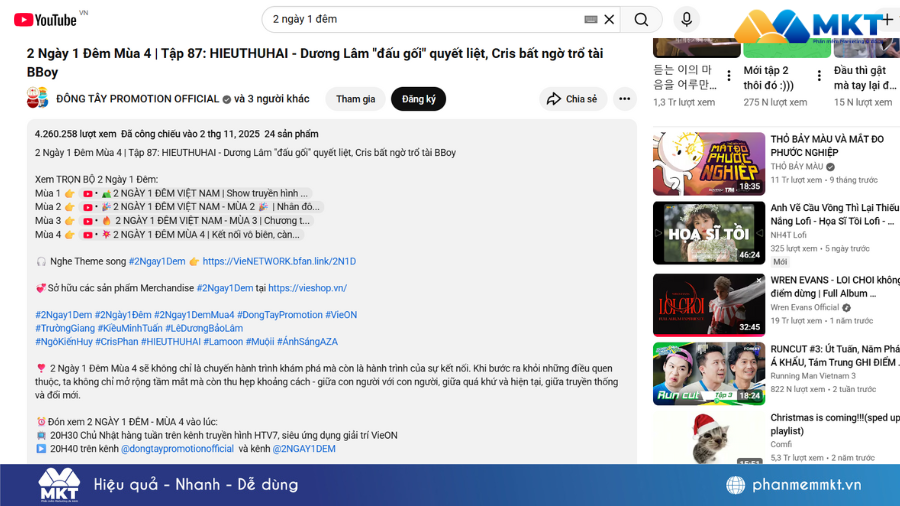Open the Mùa 3 playlist link
Screen dimensions: 900x506
[197, 220]
